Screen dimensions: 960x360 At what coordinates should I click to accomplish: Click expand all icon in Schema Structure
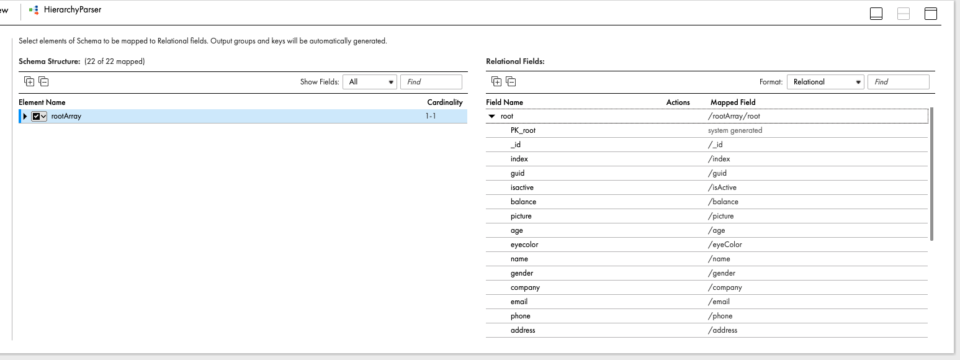[29, 81]
